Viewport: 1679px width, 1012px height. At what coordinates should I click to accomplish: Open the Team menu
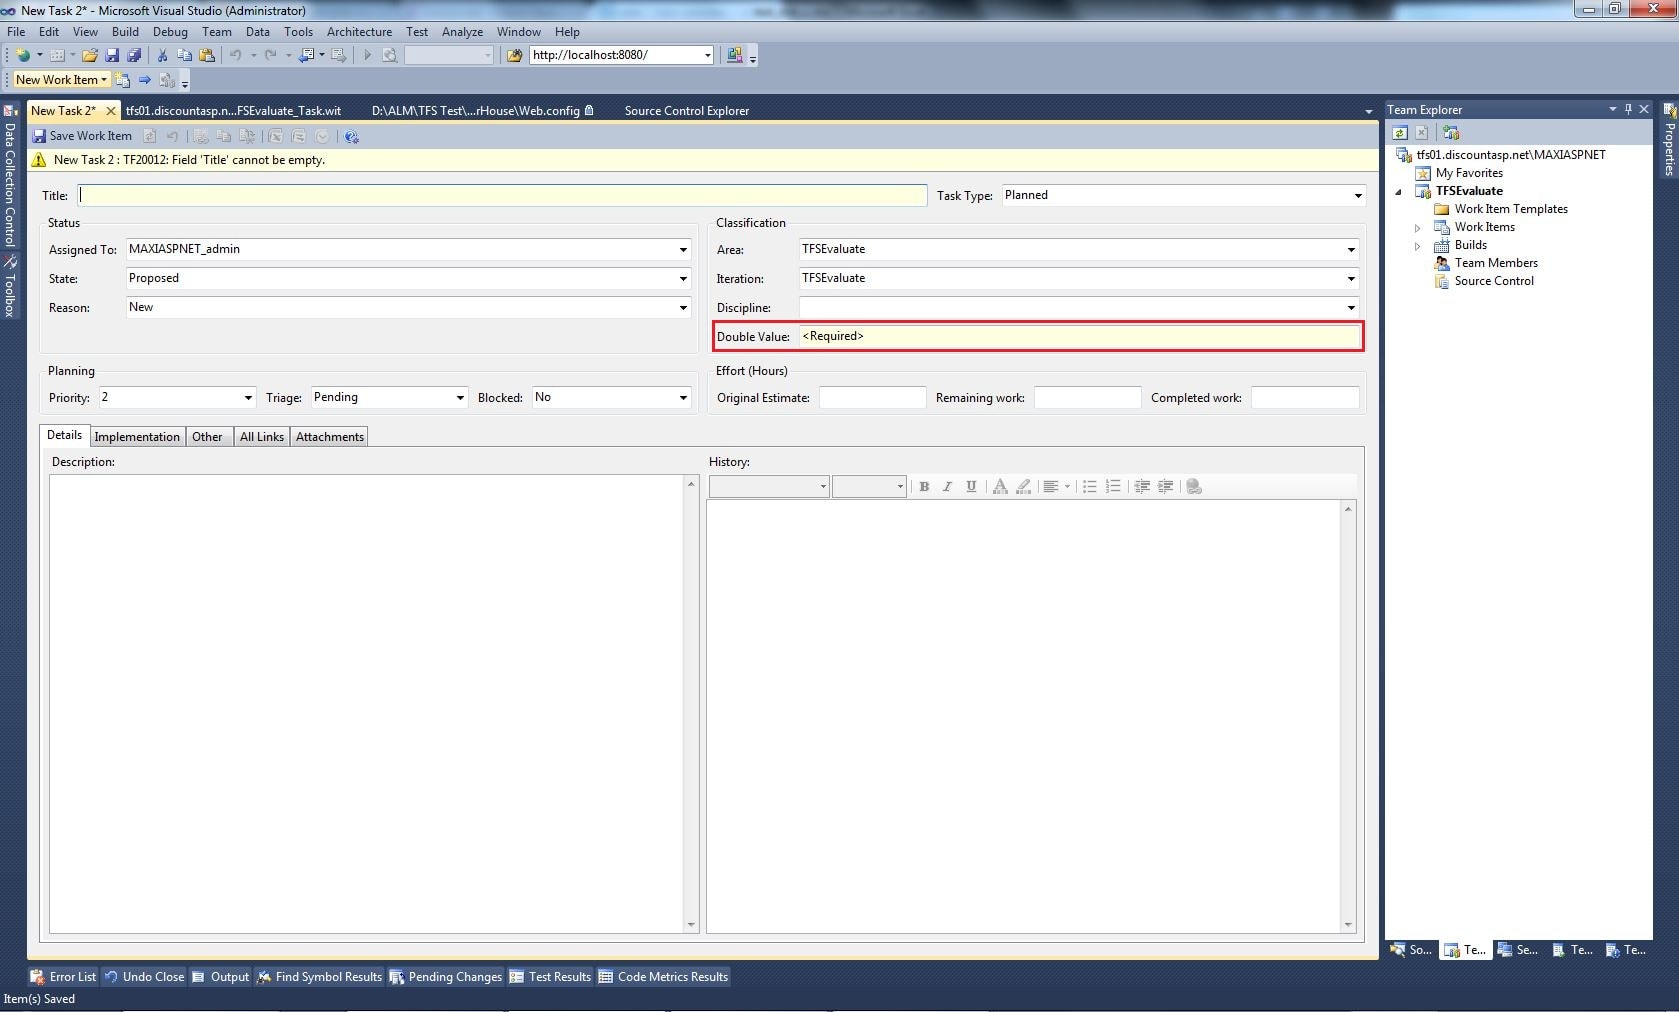point(216,32)
